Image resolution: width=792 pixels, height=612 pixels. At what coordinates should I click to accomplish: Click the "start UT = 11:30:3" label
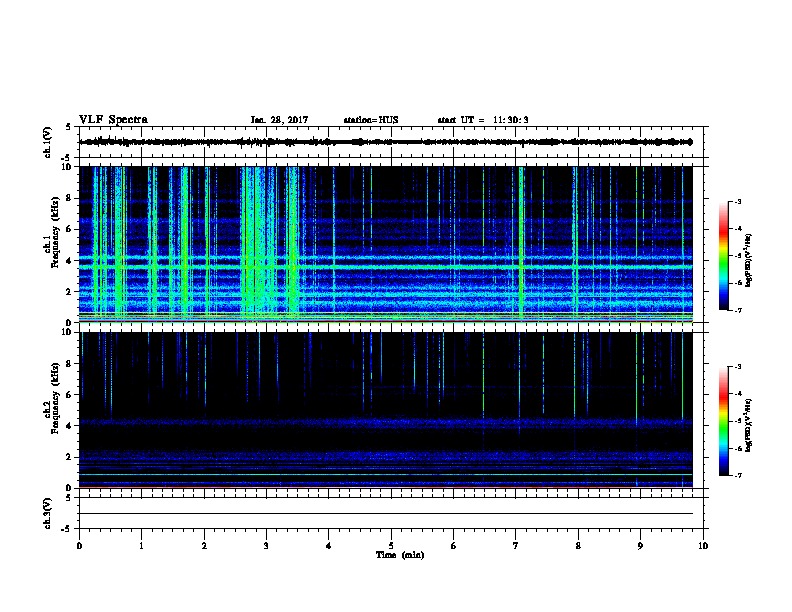(x=483, y=120)
